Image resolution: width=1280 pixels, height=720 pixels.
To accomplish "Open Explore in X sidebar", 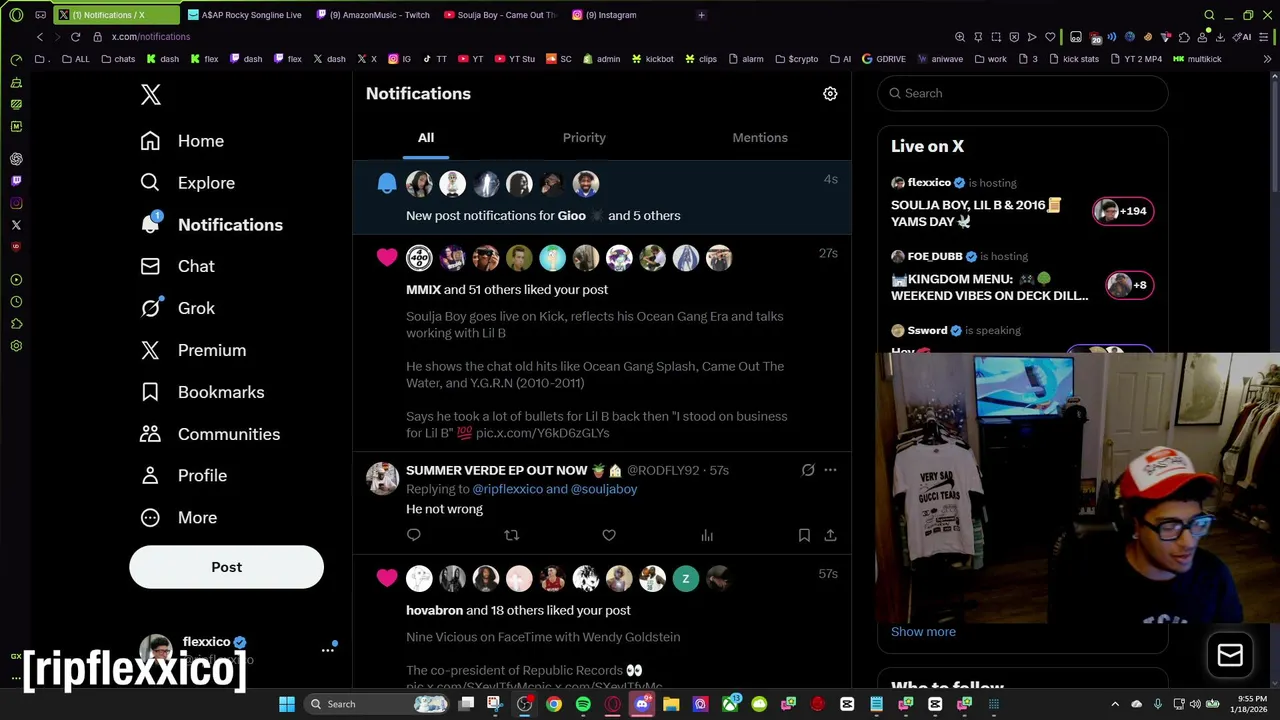I will tap(187, 183).
